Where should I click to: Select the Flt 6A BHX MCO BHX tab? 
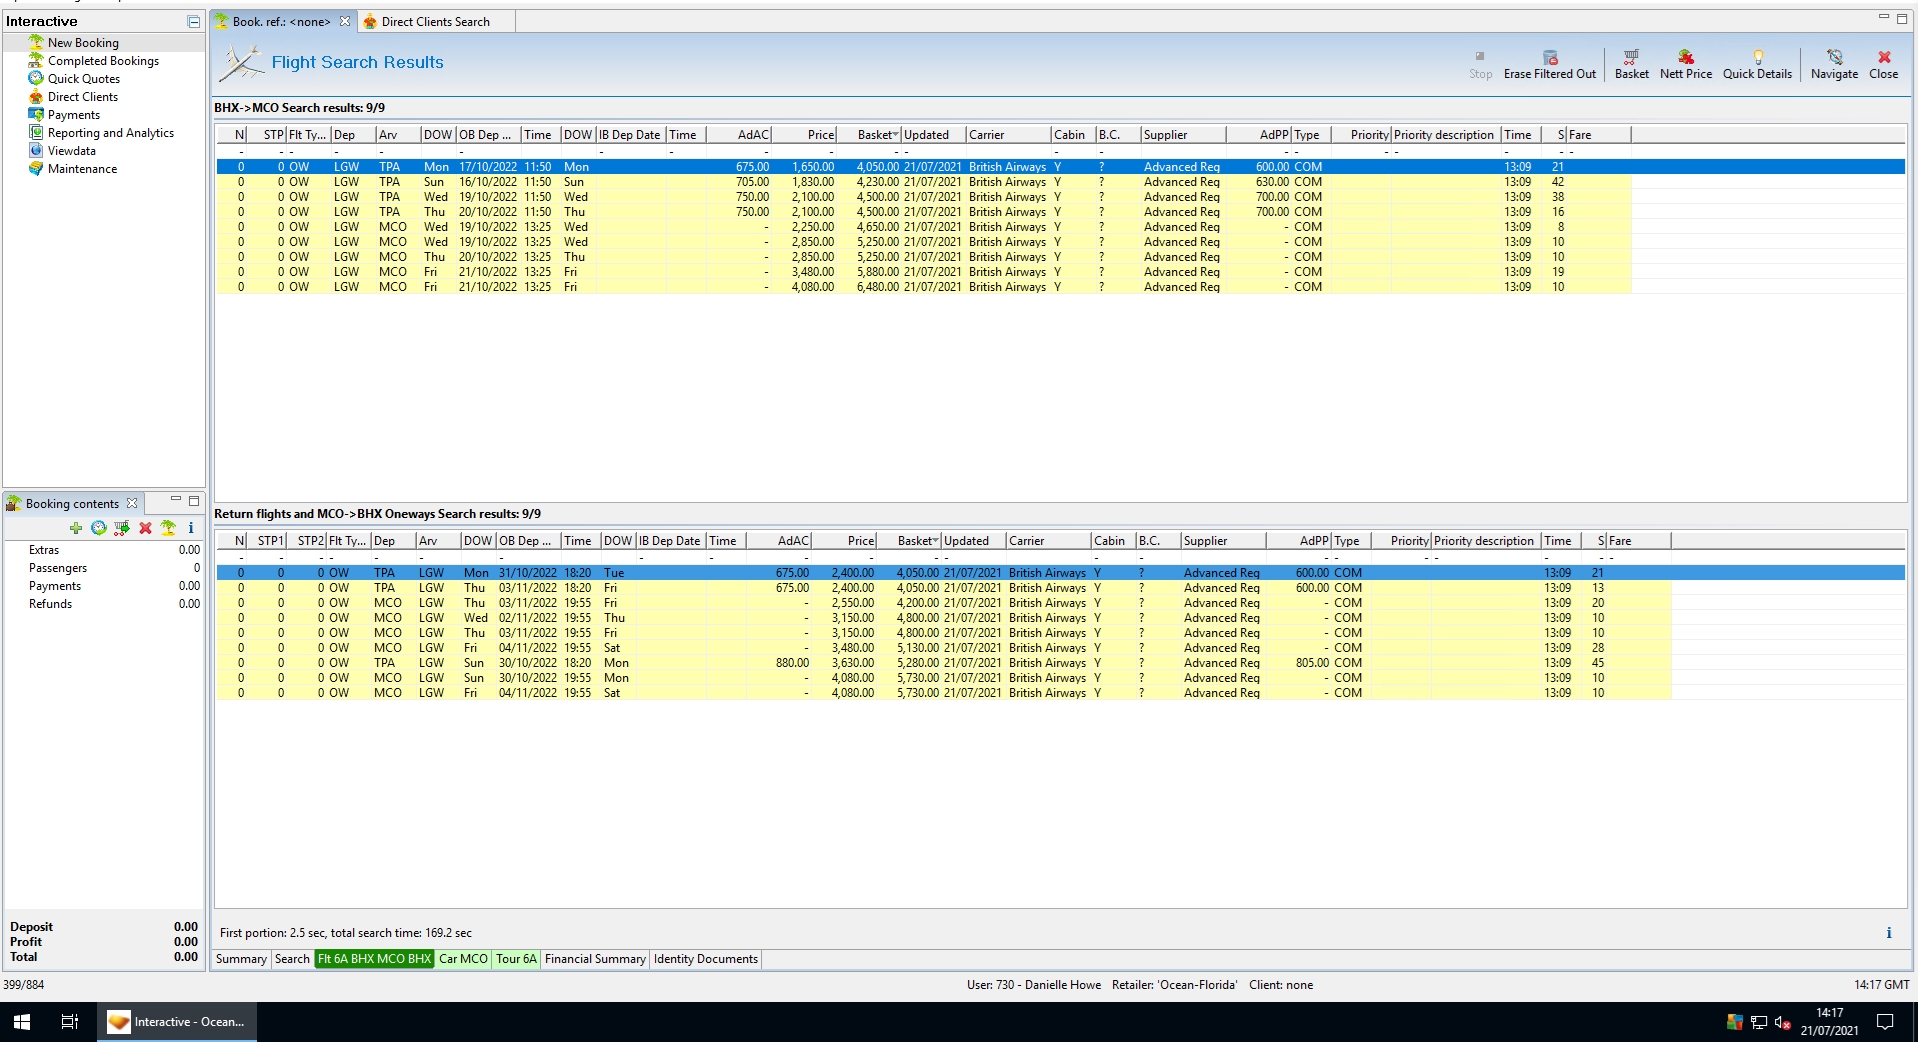click(x=374, y=959)
